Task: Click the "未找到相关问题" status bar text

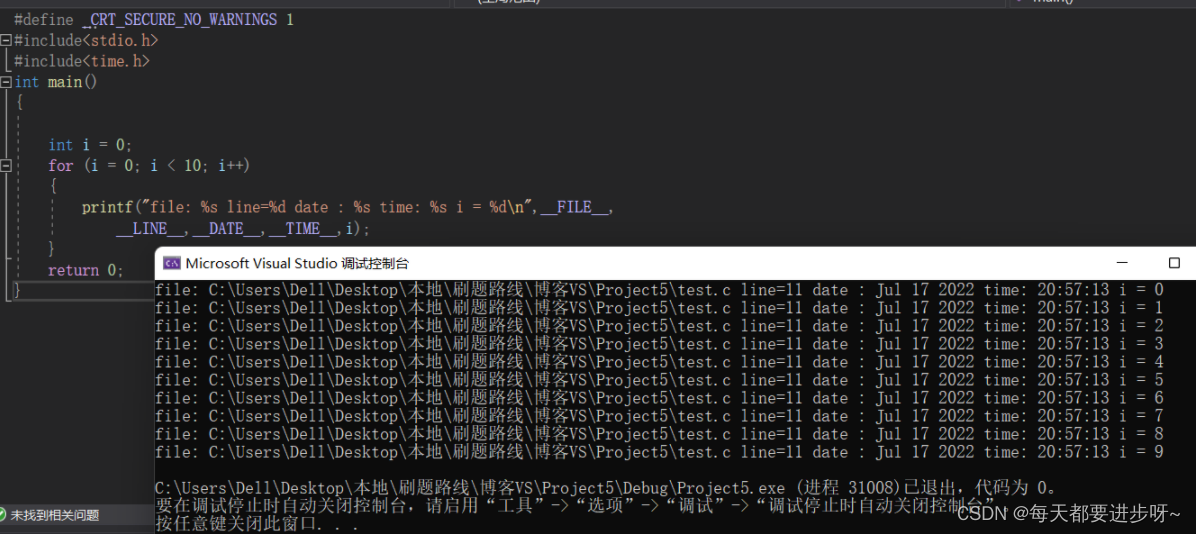Action: (x=54, y=515)
